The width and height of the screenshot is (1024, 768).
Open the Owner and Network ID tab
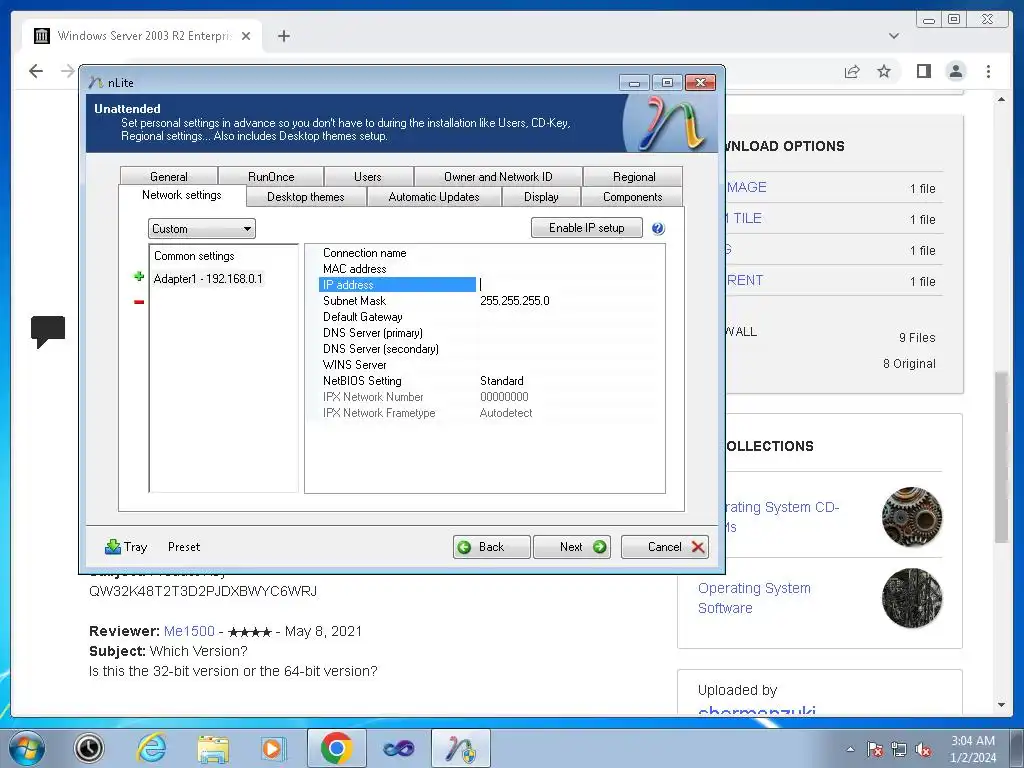[498, 176]
